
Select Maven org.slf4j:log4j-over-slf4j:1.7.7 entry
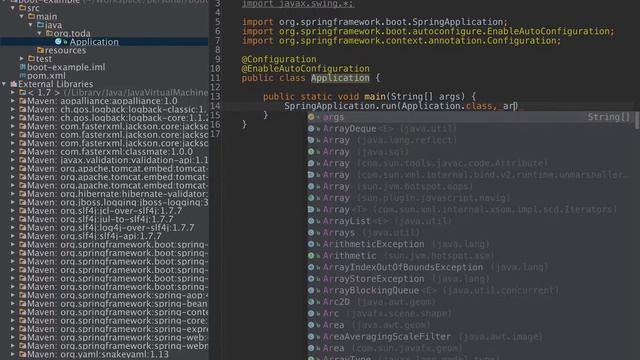[111, 227]
